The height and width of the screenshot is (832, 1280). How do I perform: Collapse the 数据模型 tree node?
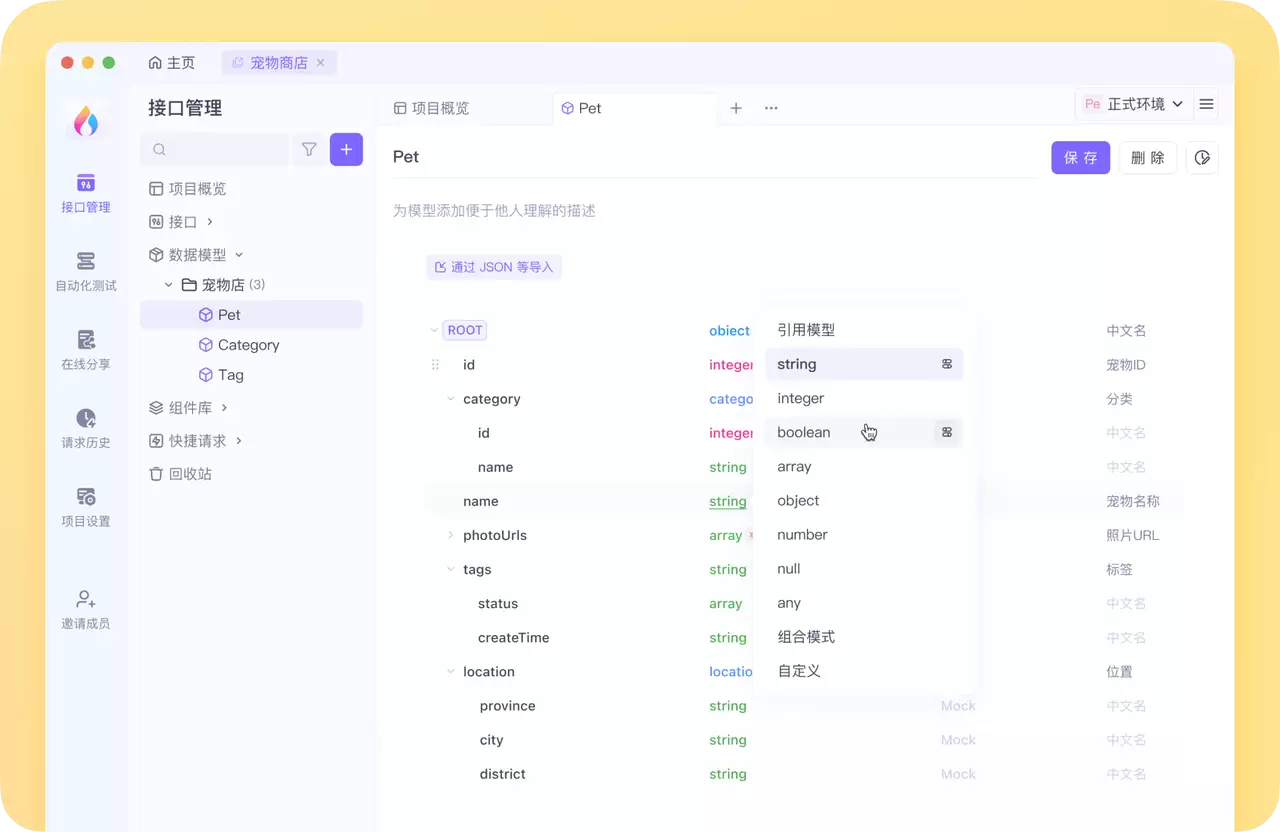click(x=239, y=255)
